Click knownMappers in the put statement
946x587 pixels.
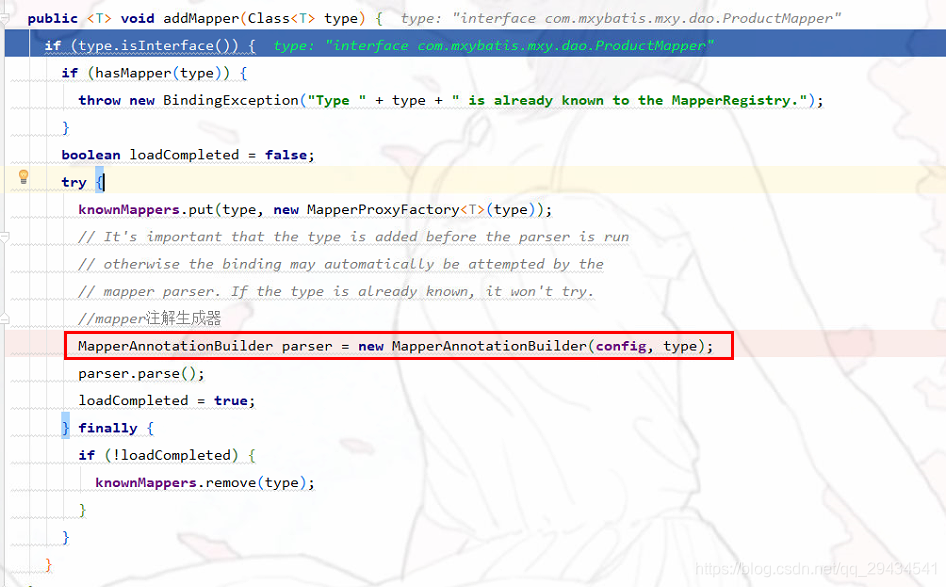(129, 209)
